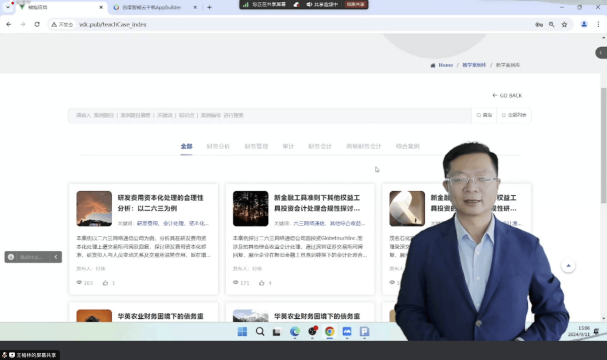This screenshot has width=607, height=360.
Task: Click the 不安全 security warning icon
Action: (62, 24)
